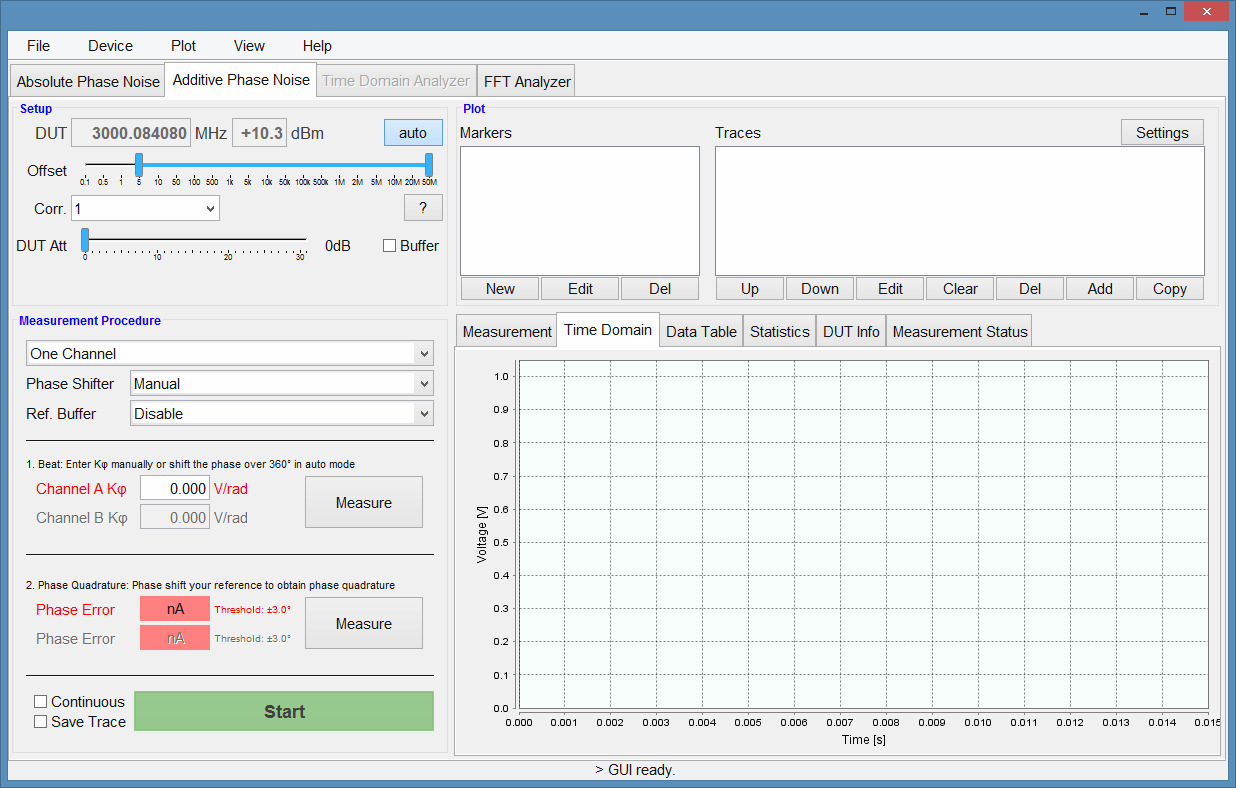Click Measure in the Phase Quadrature step
Viewport: 1236px width, 788px height.
coord(364,624)
